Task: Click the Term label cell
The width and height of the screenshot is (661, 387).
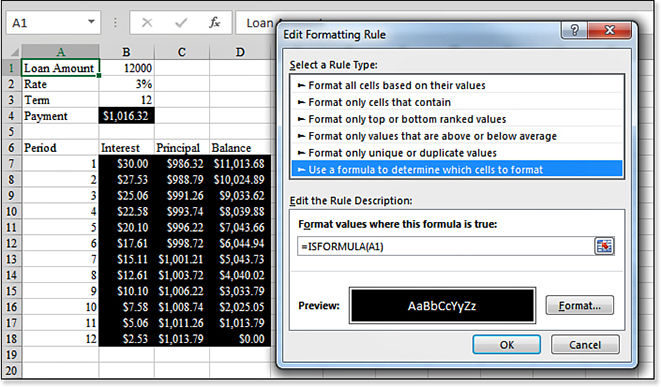Action: click(60, 100)
